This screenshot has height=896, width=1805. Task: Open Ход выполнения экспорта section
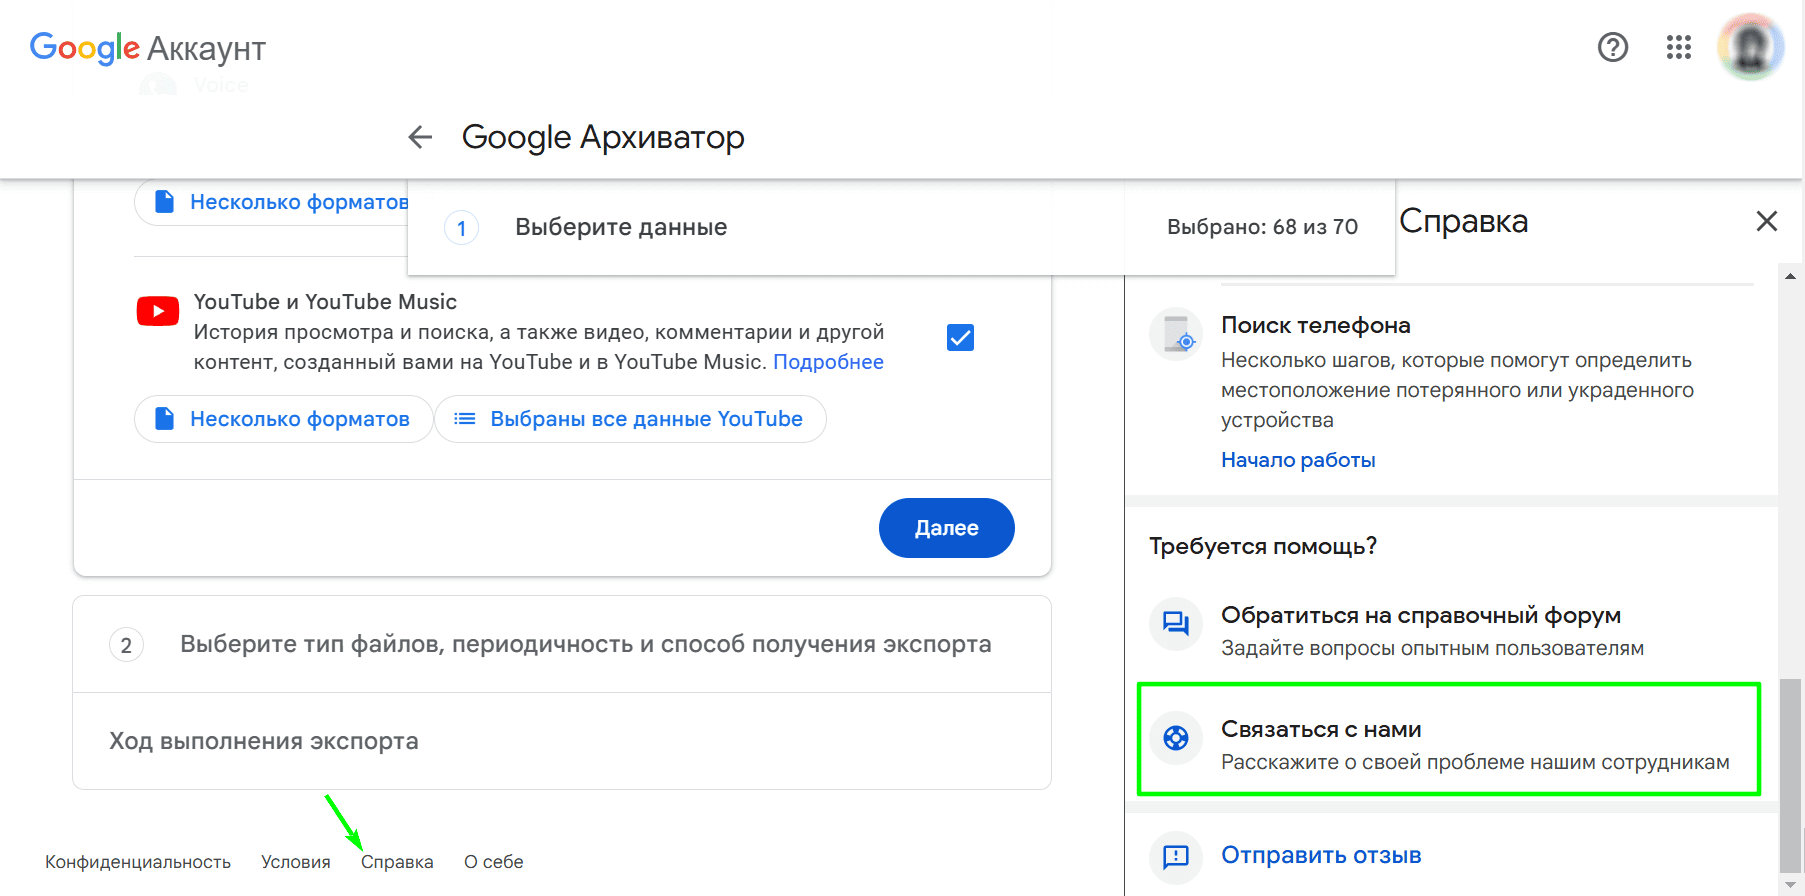pyautogui.click(x=562, y=741)
